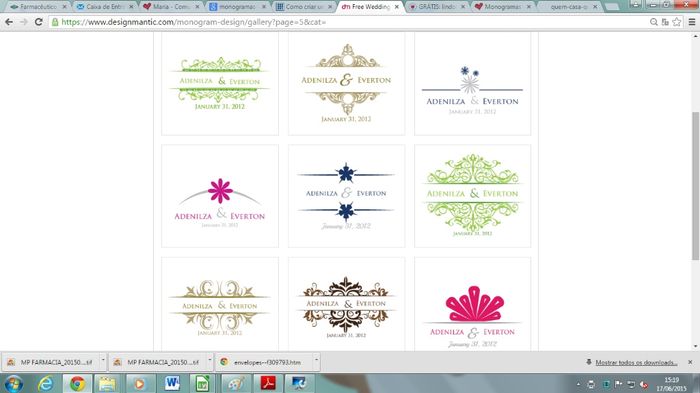This screenshot has height=393, width=700.
Task: Close the Caixa de Entrada tab
Action: (x=131, y=7)
